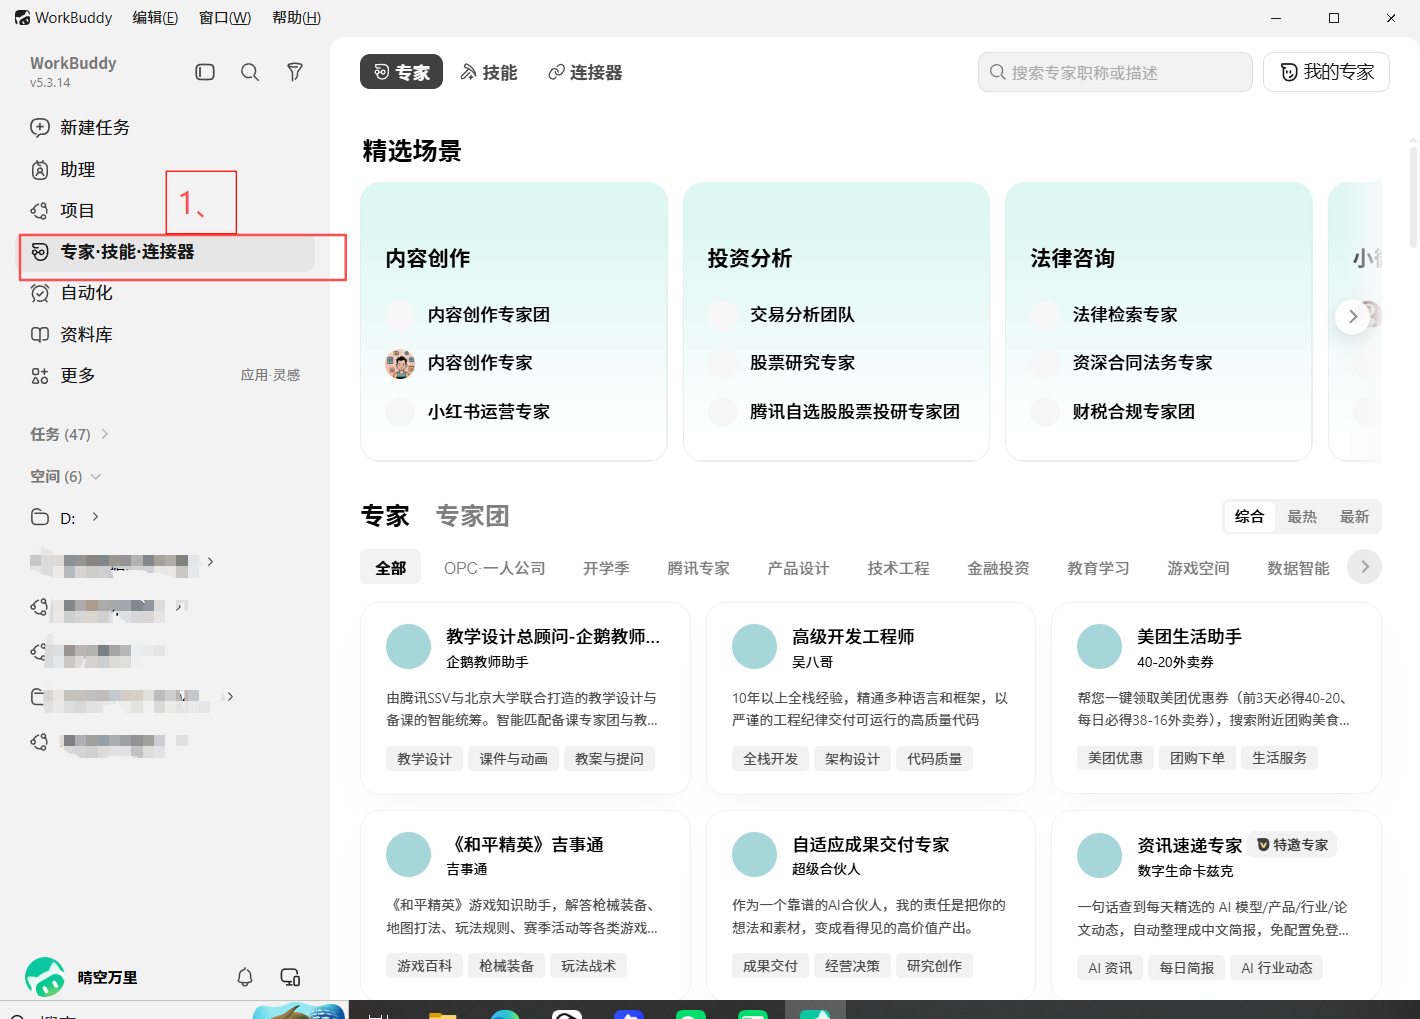Select the OPC·一人公司 category filter

495,568
